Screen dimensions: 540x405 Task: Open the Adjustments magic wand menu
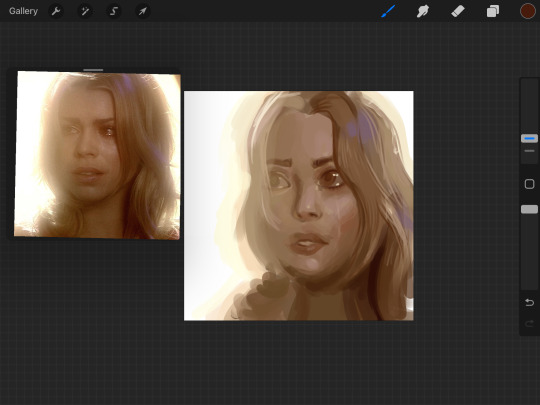pos(85,11)
